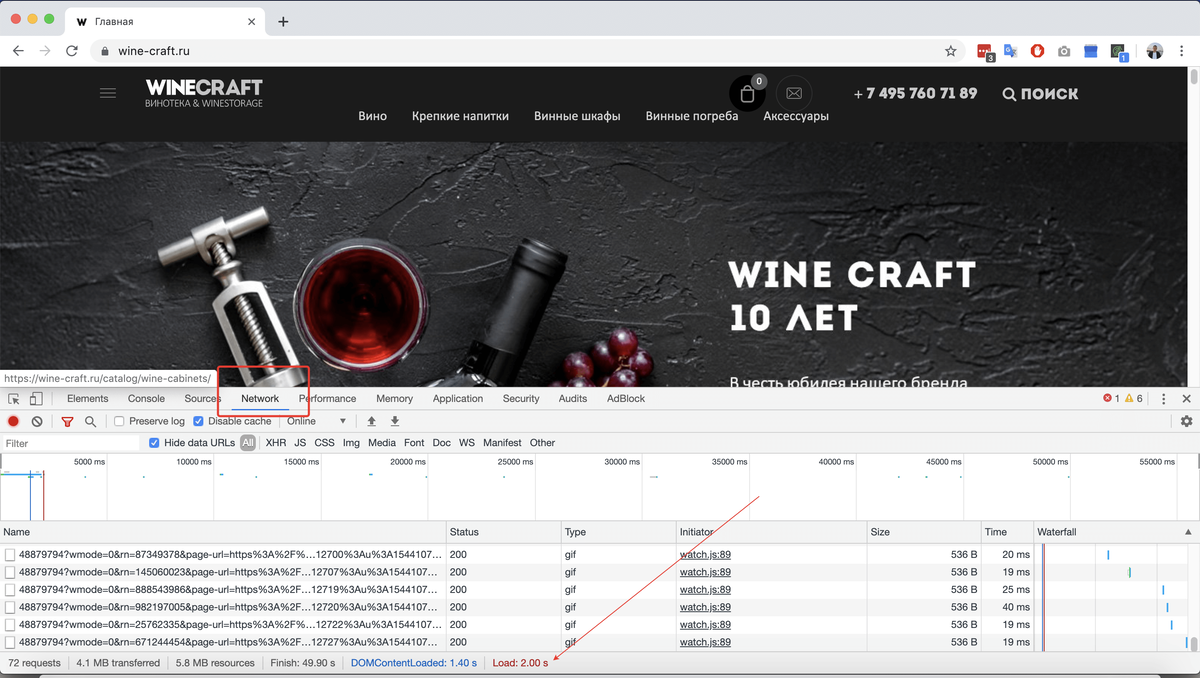1200x678 pixels.
Task: Select the All request type filter
Action: 248,443
